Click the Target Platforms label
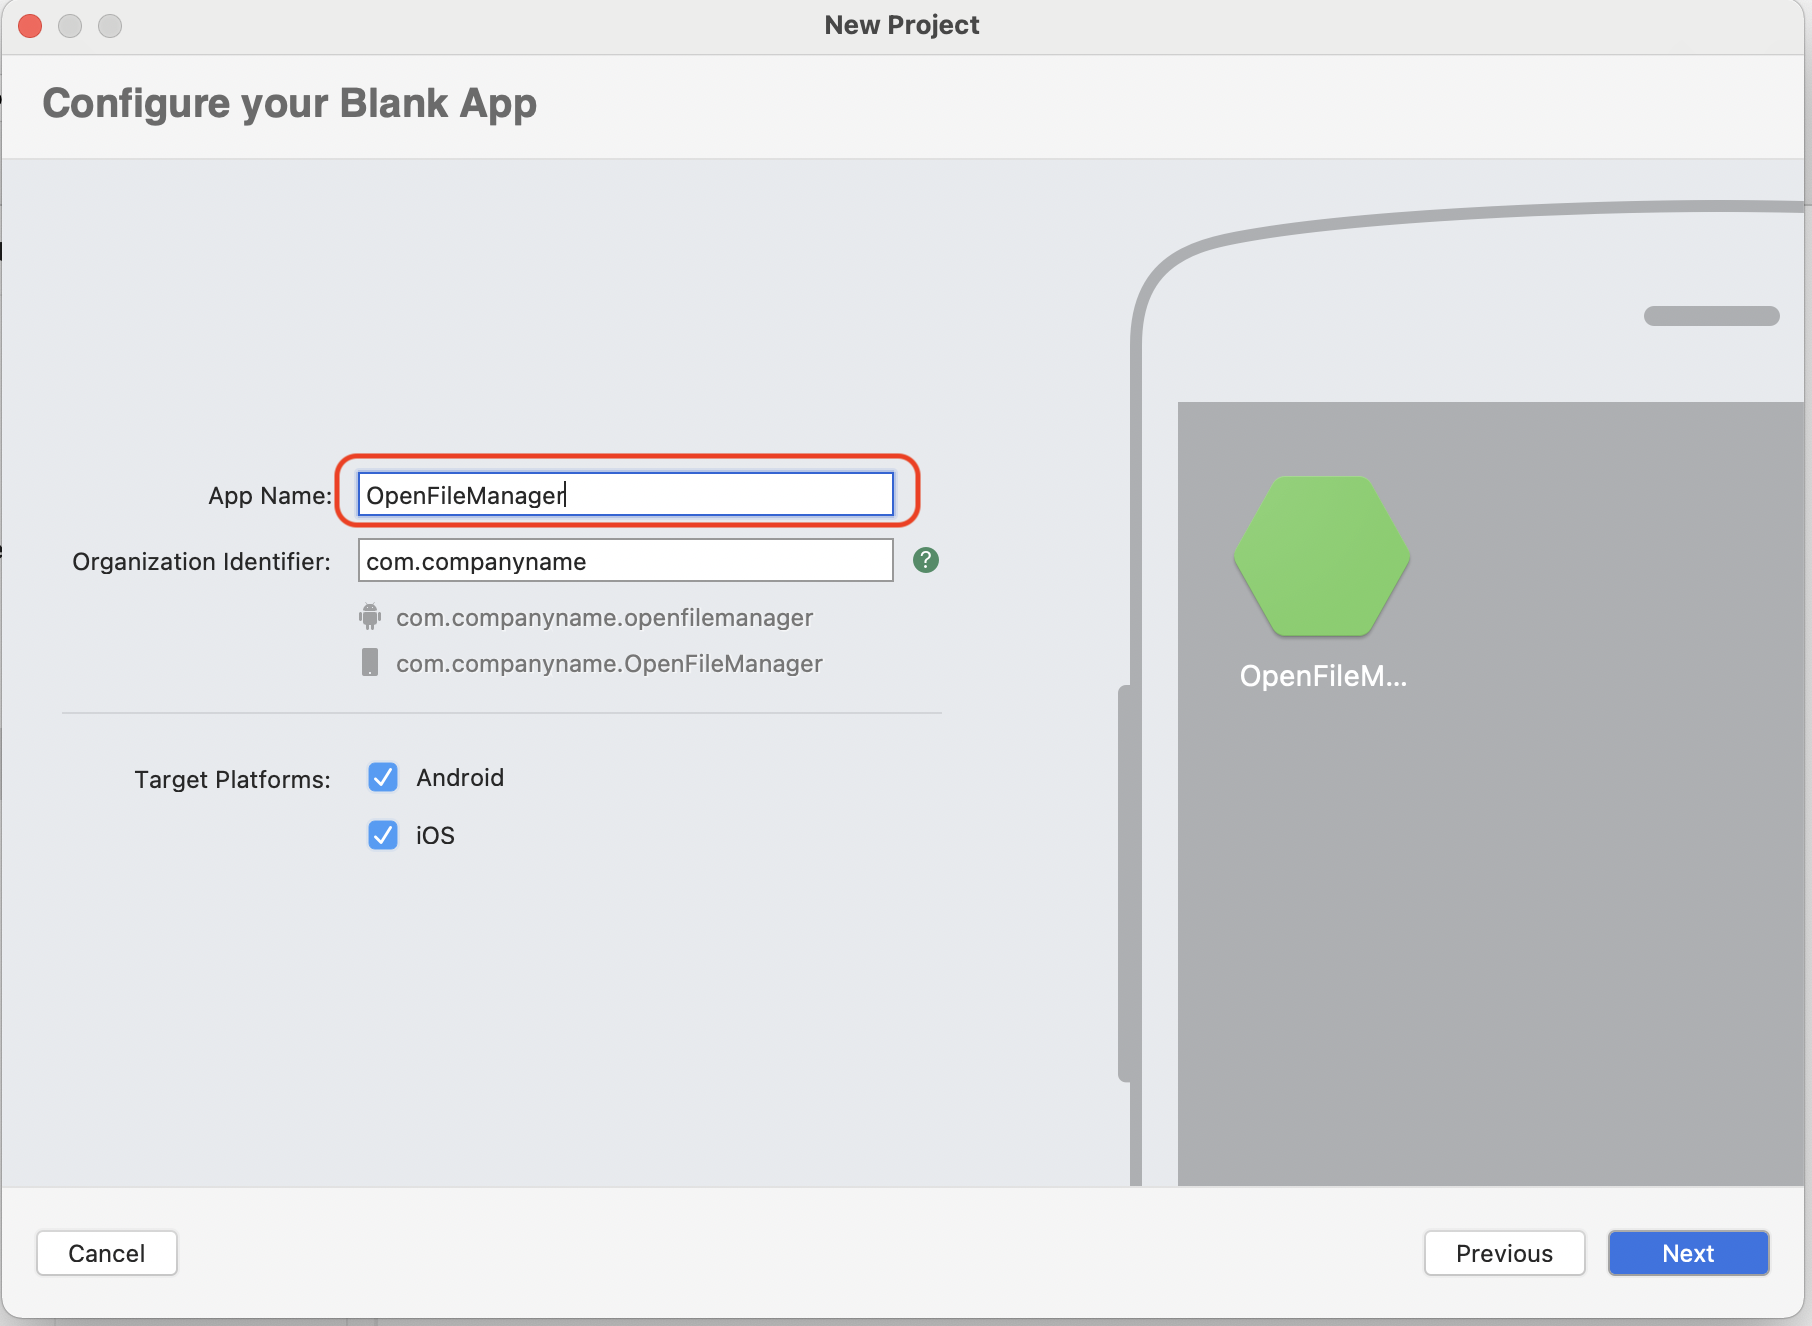1812x1326 pixels. pyautogui.click(x=232, y=780)
